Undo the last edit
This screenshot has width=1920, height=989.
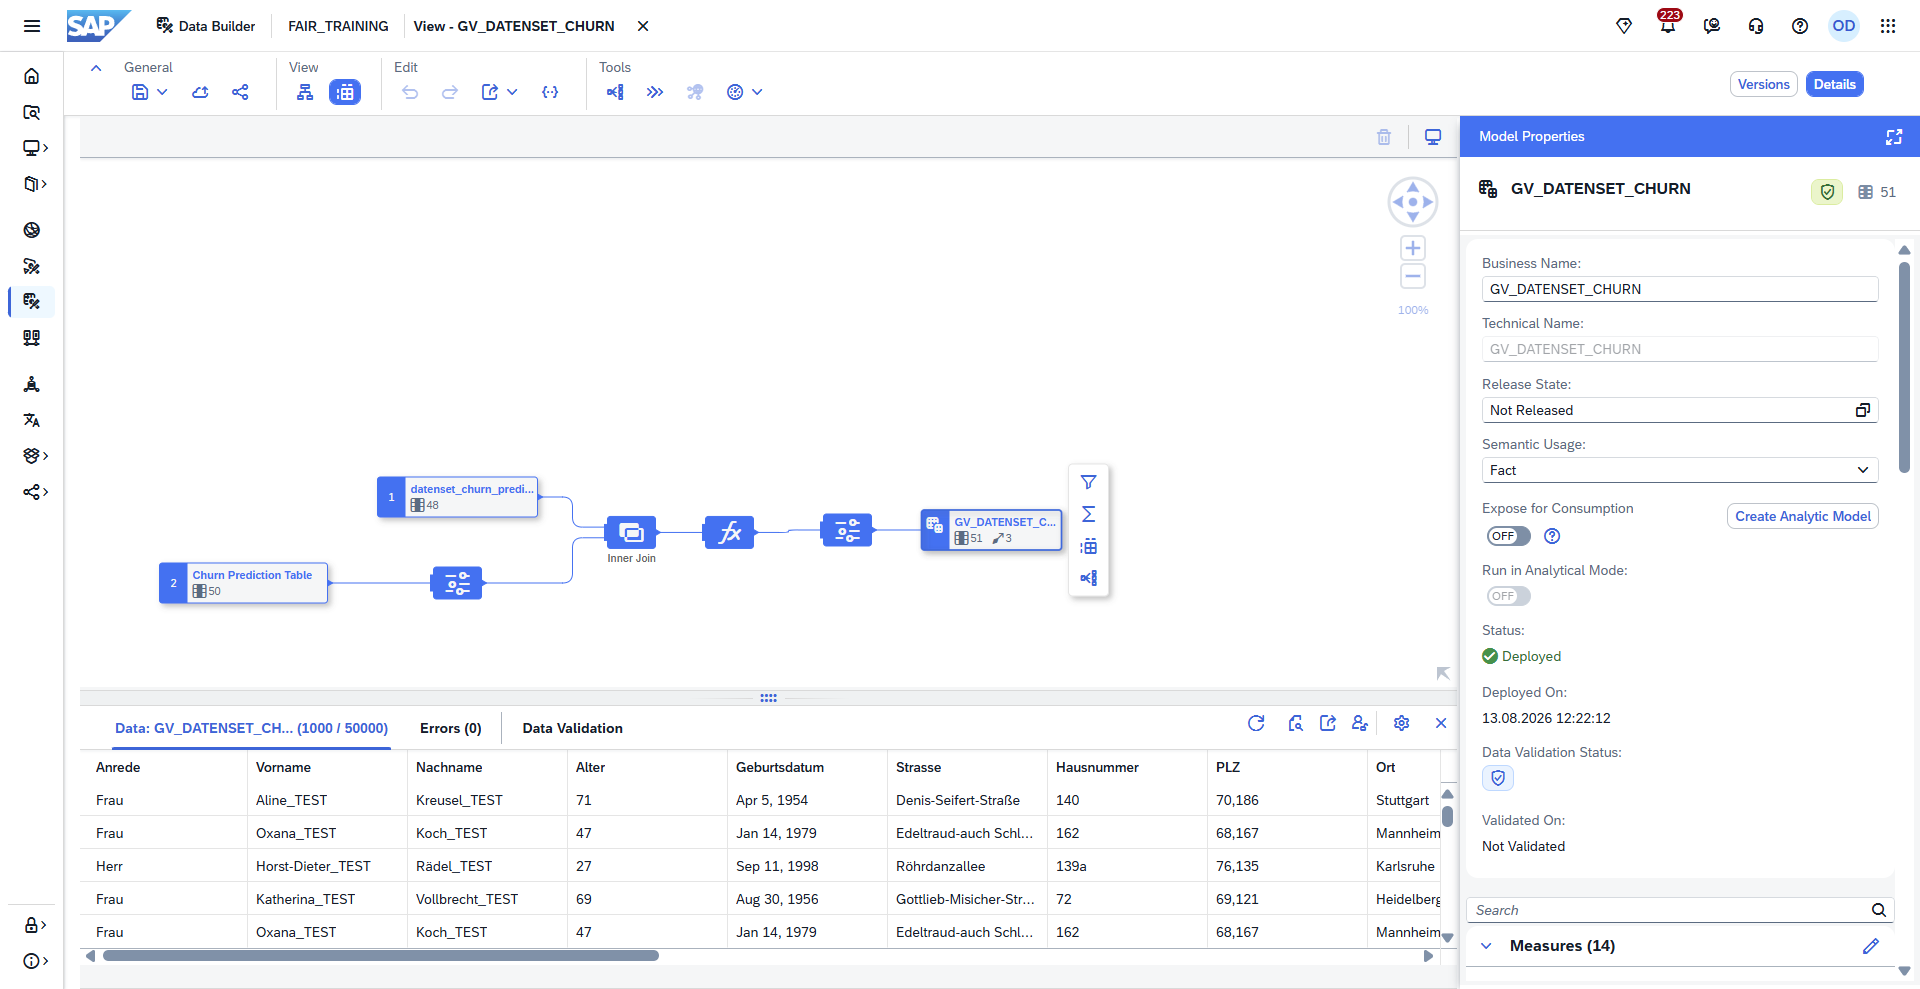[x=410, y=92]
